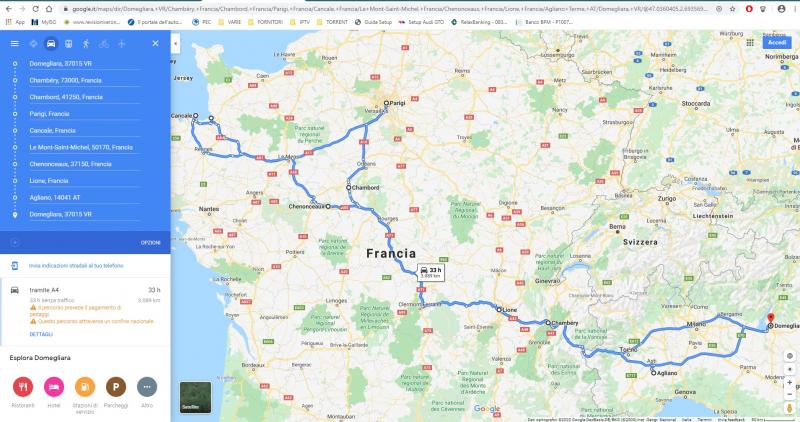Close the directions panel with X
The image size is (800, 422).
(156, 44)
